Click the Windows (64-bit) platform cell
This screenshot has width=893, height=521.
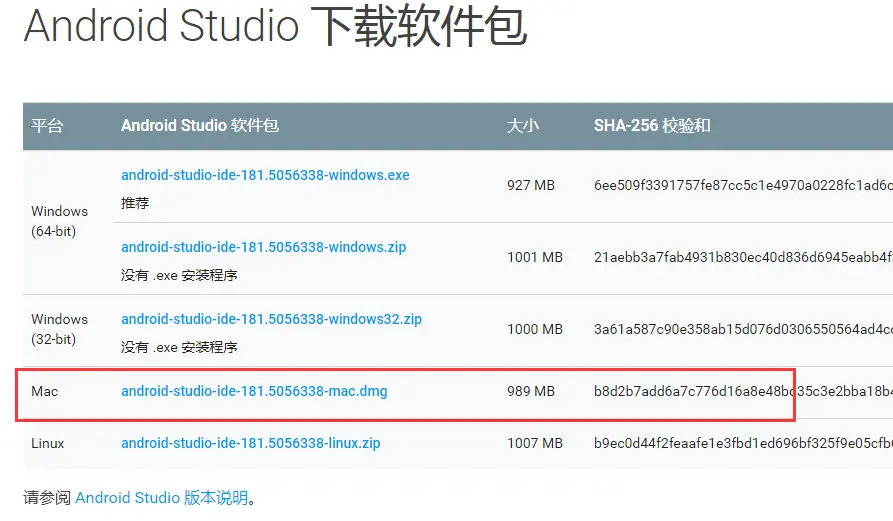[x=59, y=221]
